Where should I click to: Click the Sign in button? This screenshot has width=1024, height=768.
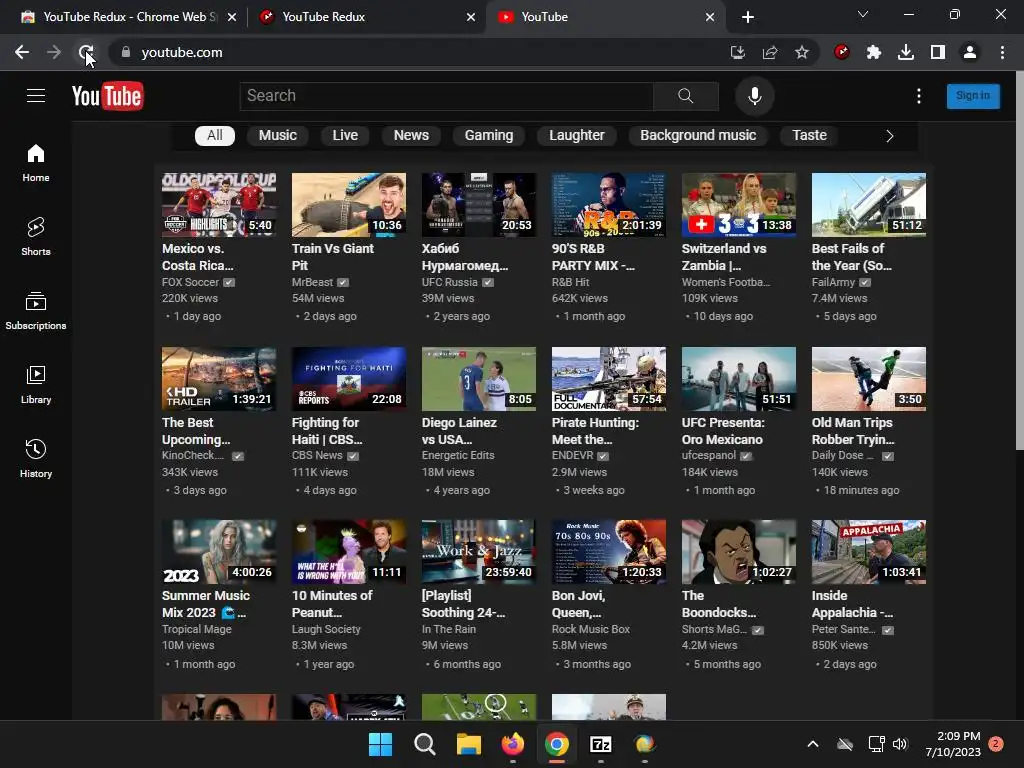(x=973, y=96)
